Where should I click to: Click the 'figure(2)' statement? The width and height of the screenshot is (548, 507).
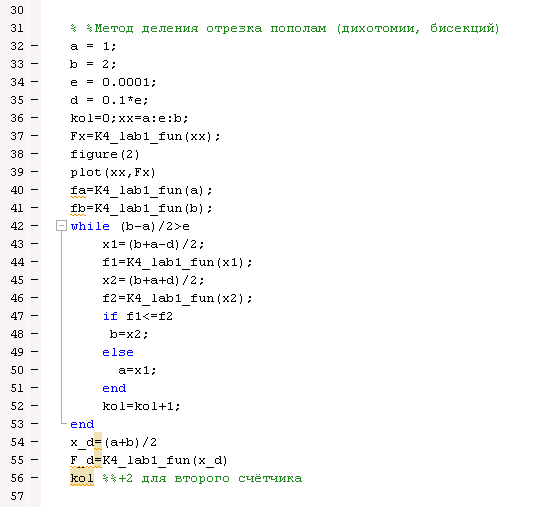coord(105,154)
